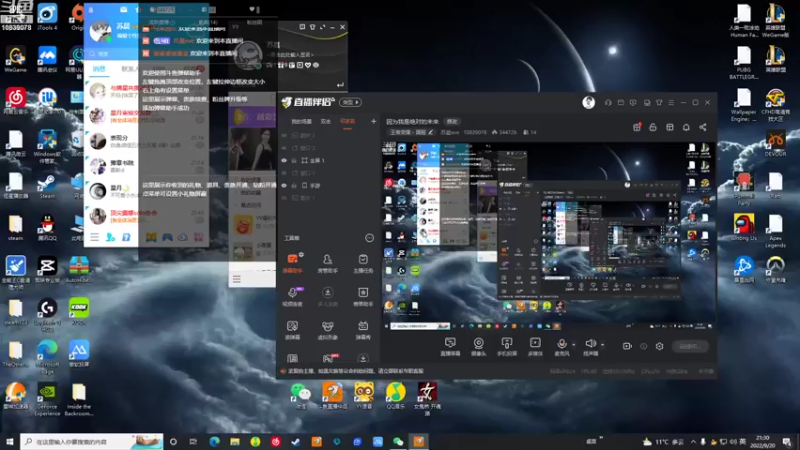Image resolution: width=800 pixels, height=450 pixels.
Task: Select the Among Us desktop icon
Action: pyautogui.click(x=744, y=227)
